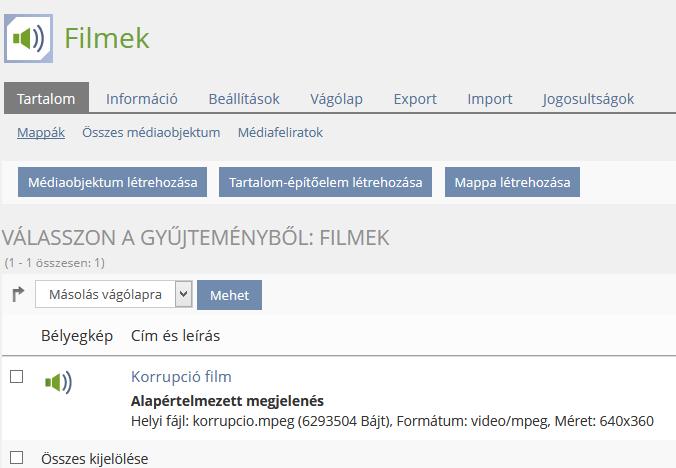Image resolution: width=676 pixels, height=468 pixels.
Task: Open the Jogosultságok tab
Action: pyautogui.click(x=588, y=98)
